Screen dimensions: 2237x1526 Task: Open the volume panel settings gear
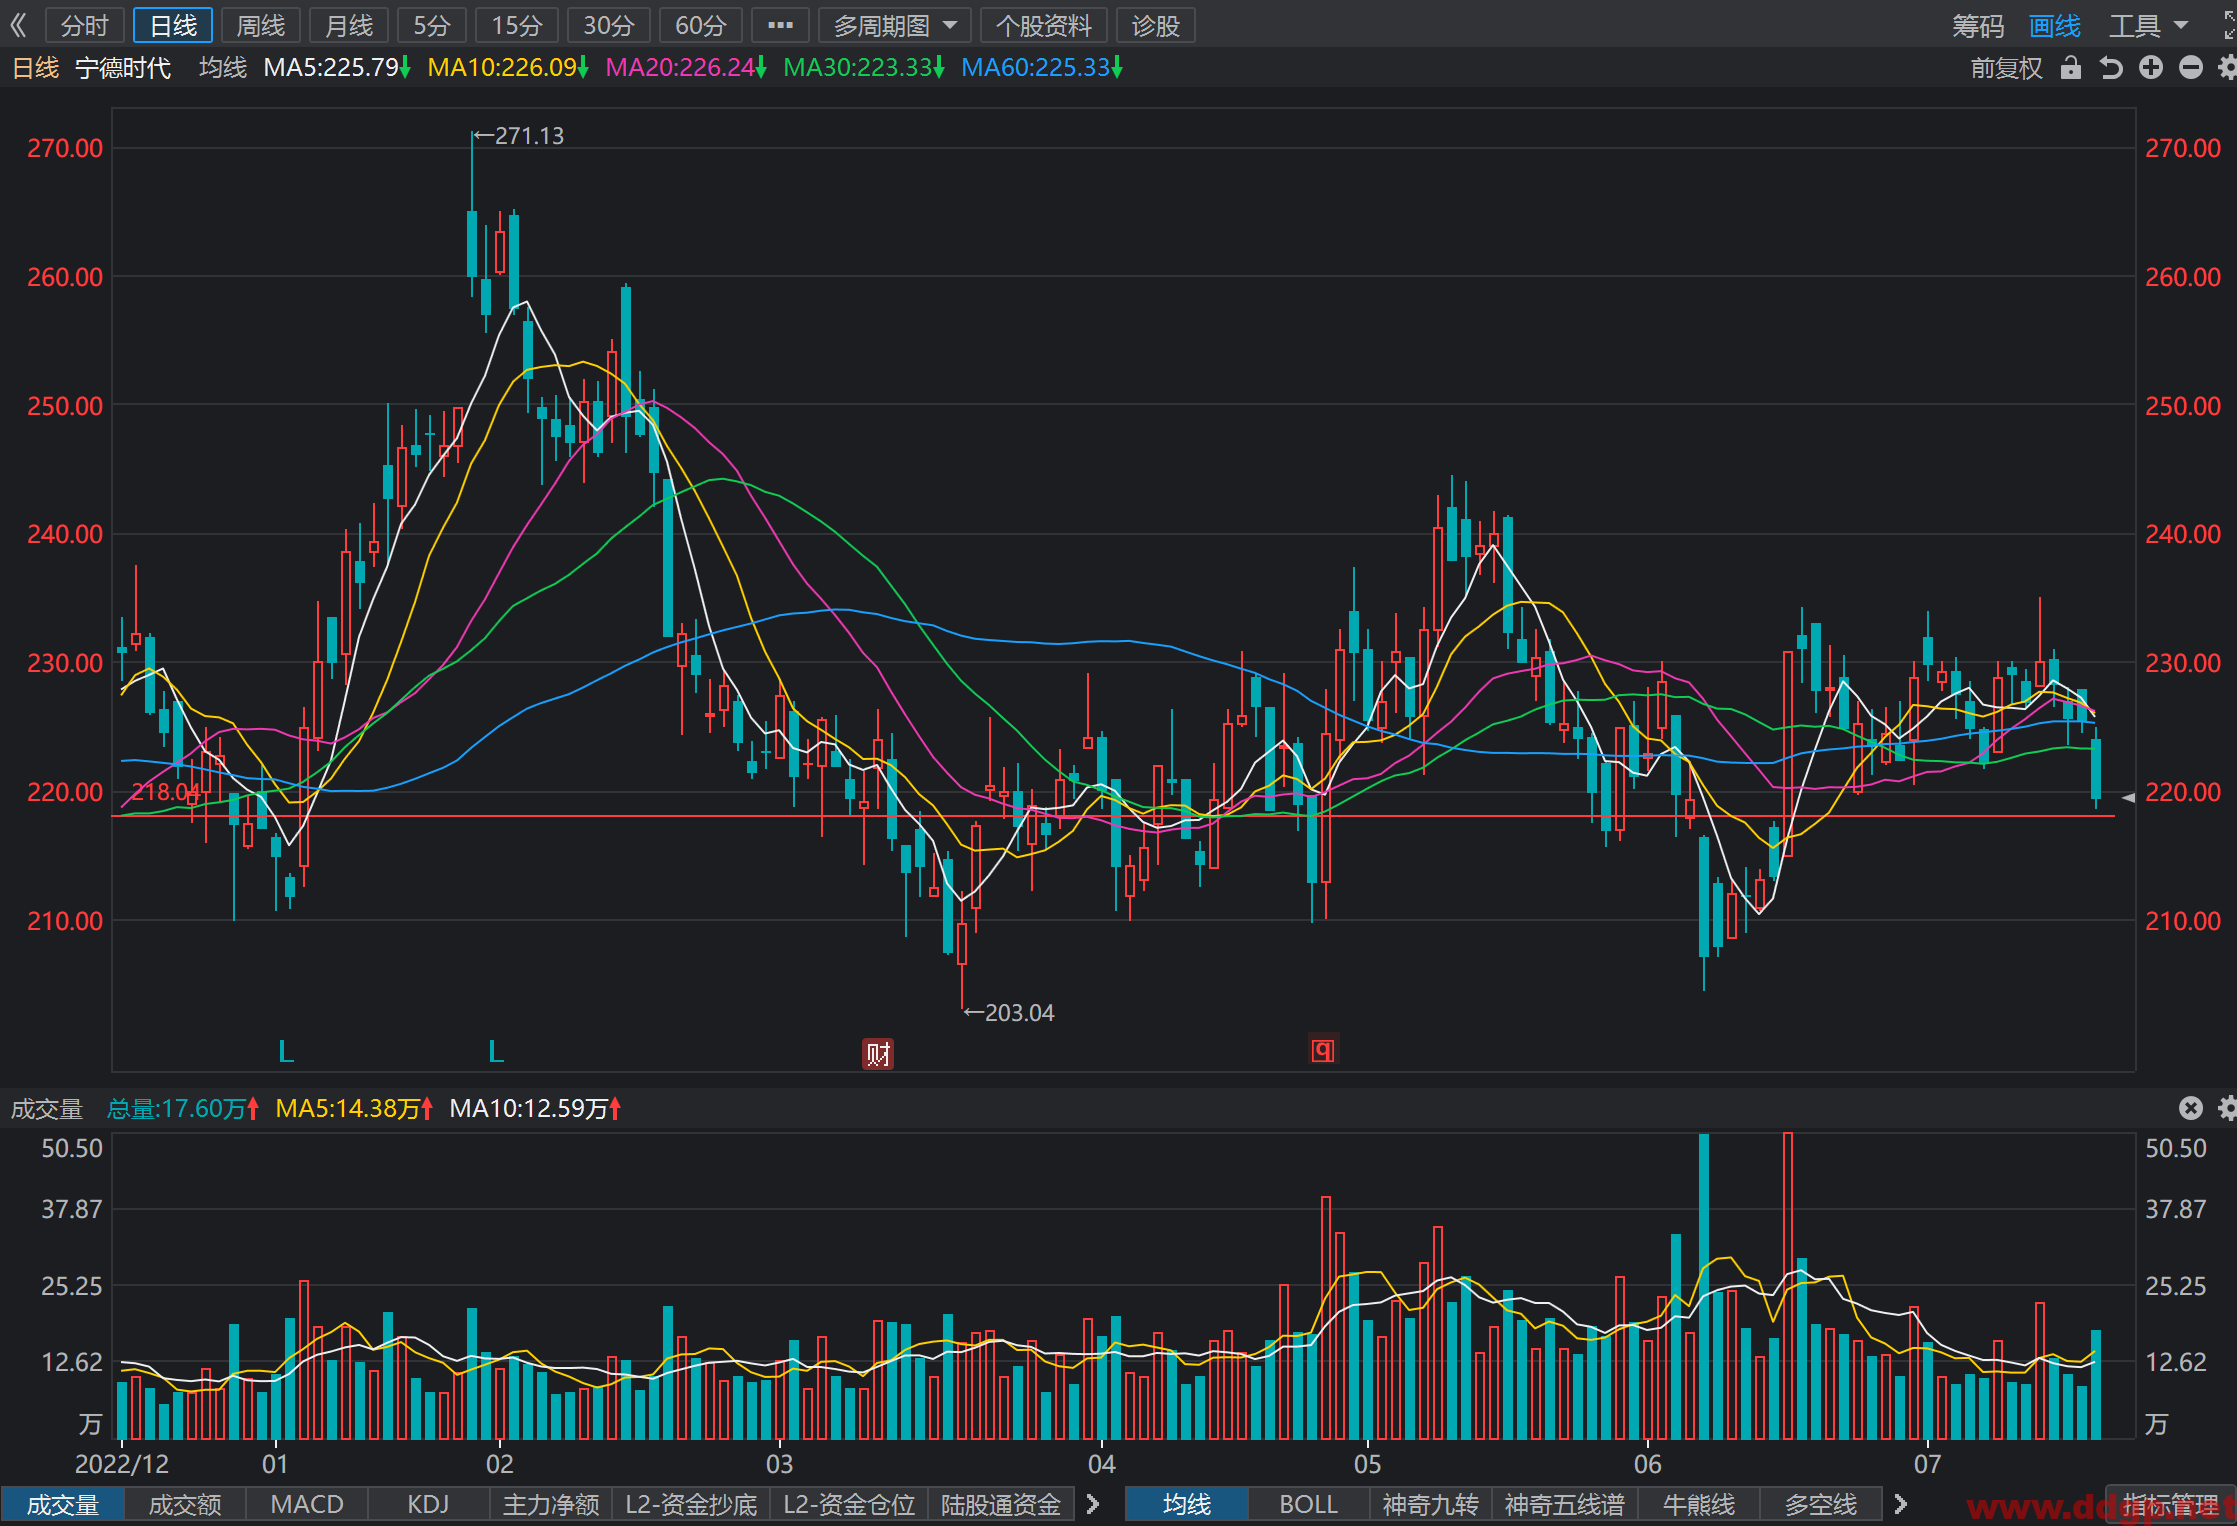coord(2228,1108)
